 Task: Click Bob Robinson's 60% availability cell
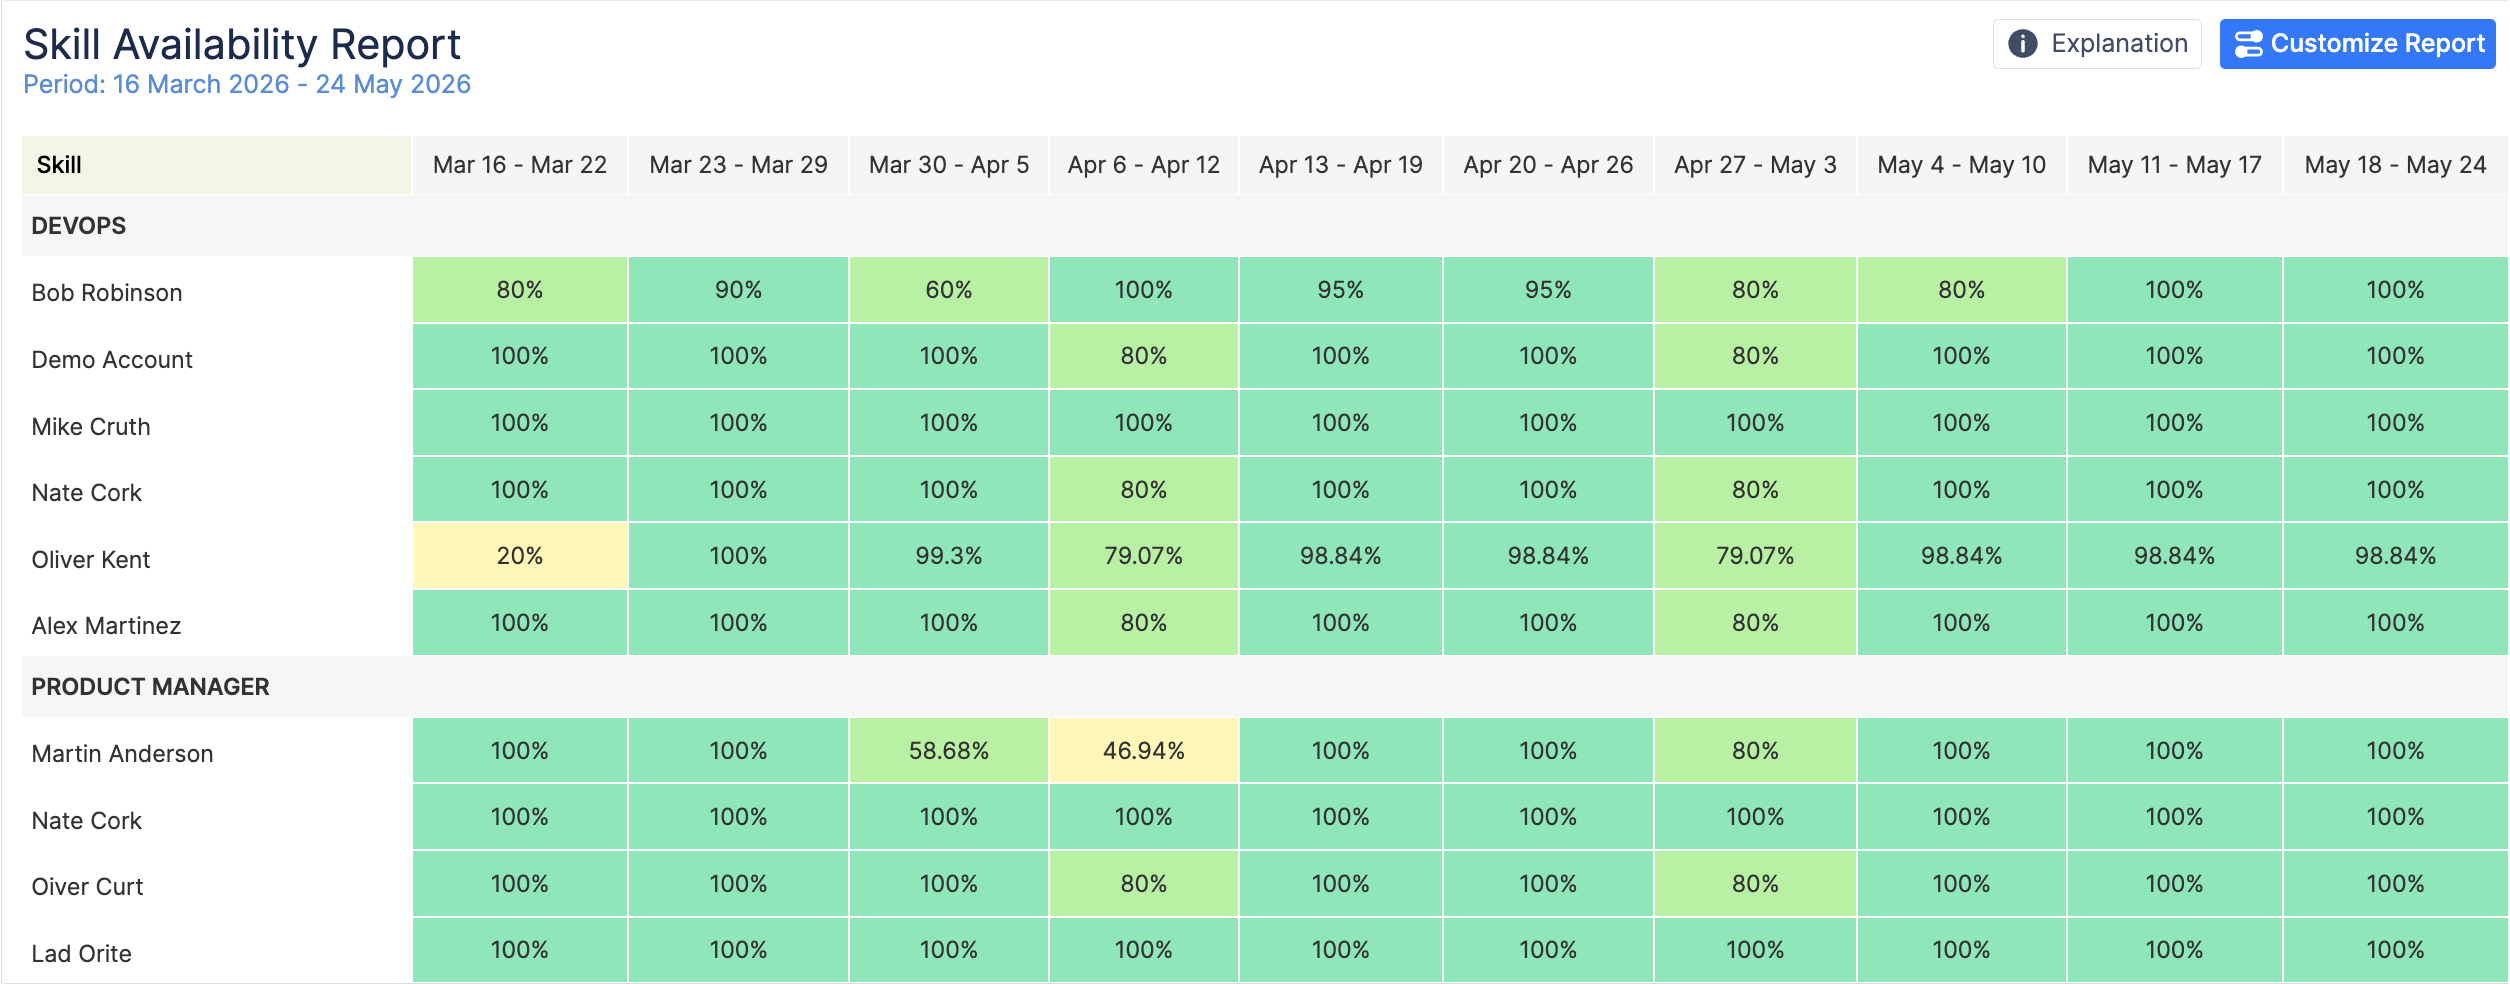click(948, 290)
